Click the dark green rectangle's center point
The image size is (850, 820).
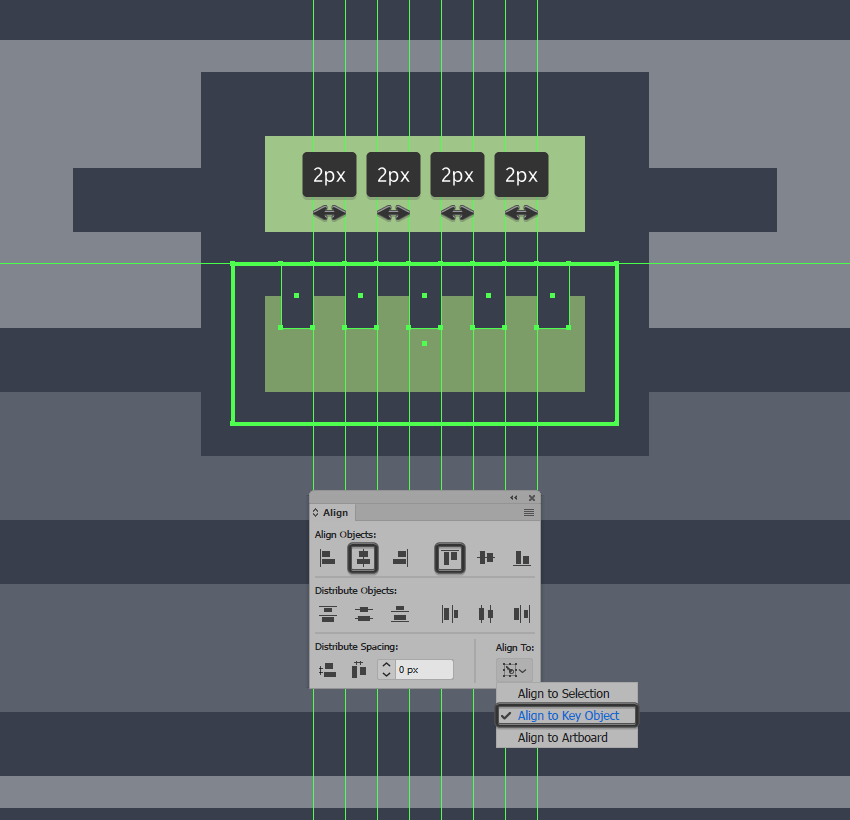click(424, 344)
